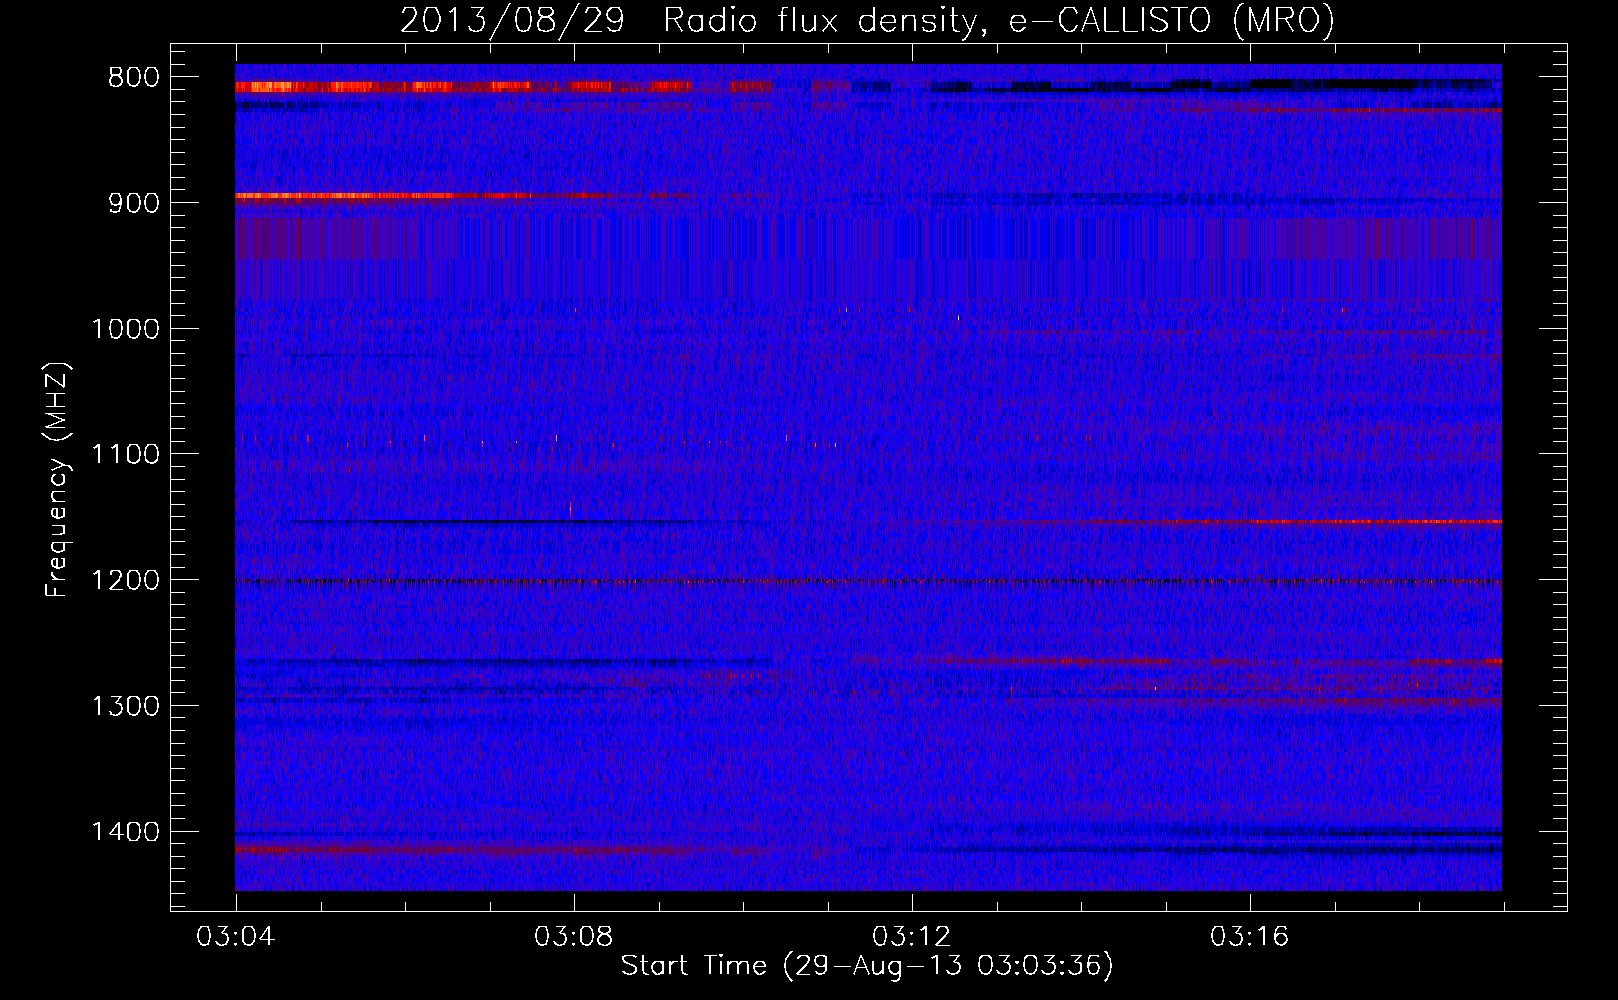This screenshot has height=1000, width=1618.
Task: Click the 900 frequency tick label
Action: point(134,203)
